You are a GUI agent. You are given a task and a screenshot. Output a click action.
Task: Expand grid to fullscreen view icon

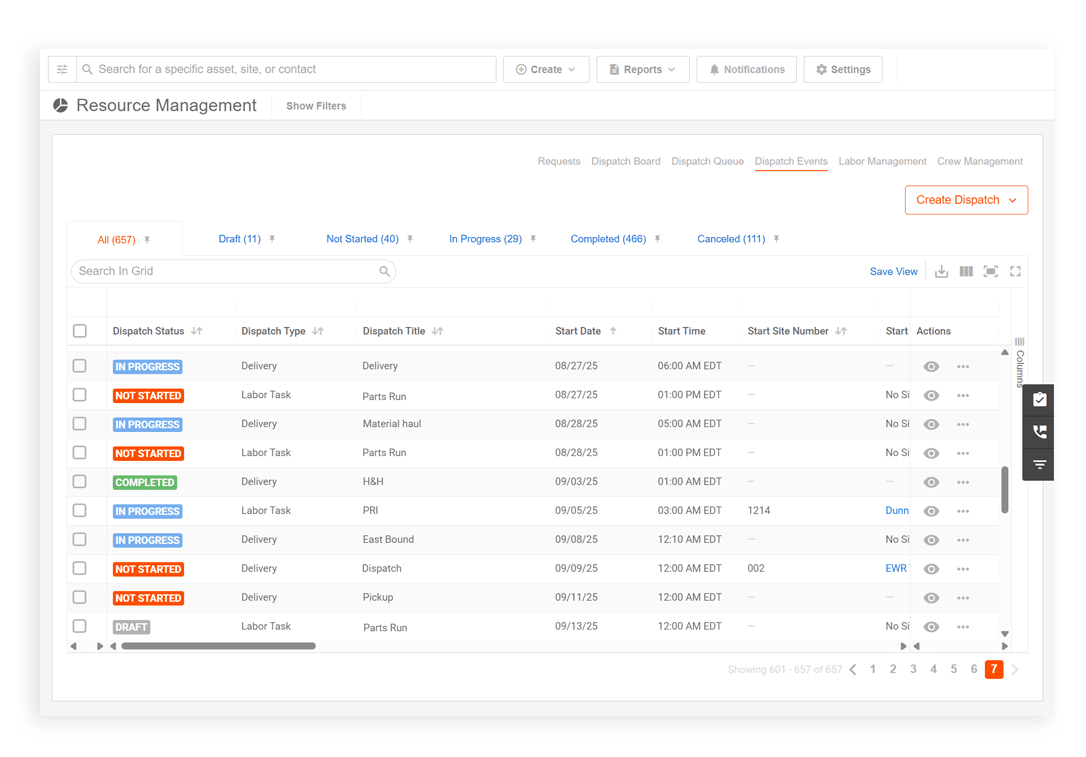tap(1015, 271)
